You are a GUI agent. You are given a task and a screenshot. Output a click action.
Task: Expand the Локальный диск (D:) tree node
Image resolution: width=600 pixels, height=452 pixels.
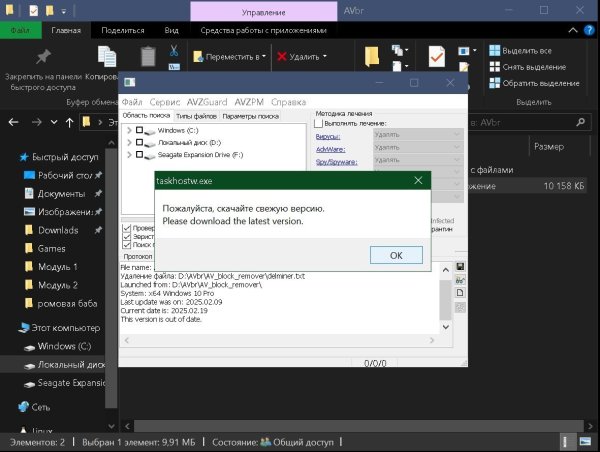[x=128, y=143]
